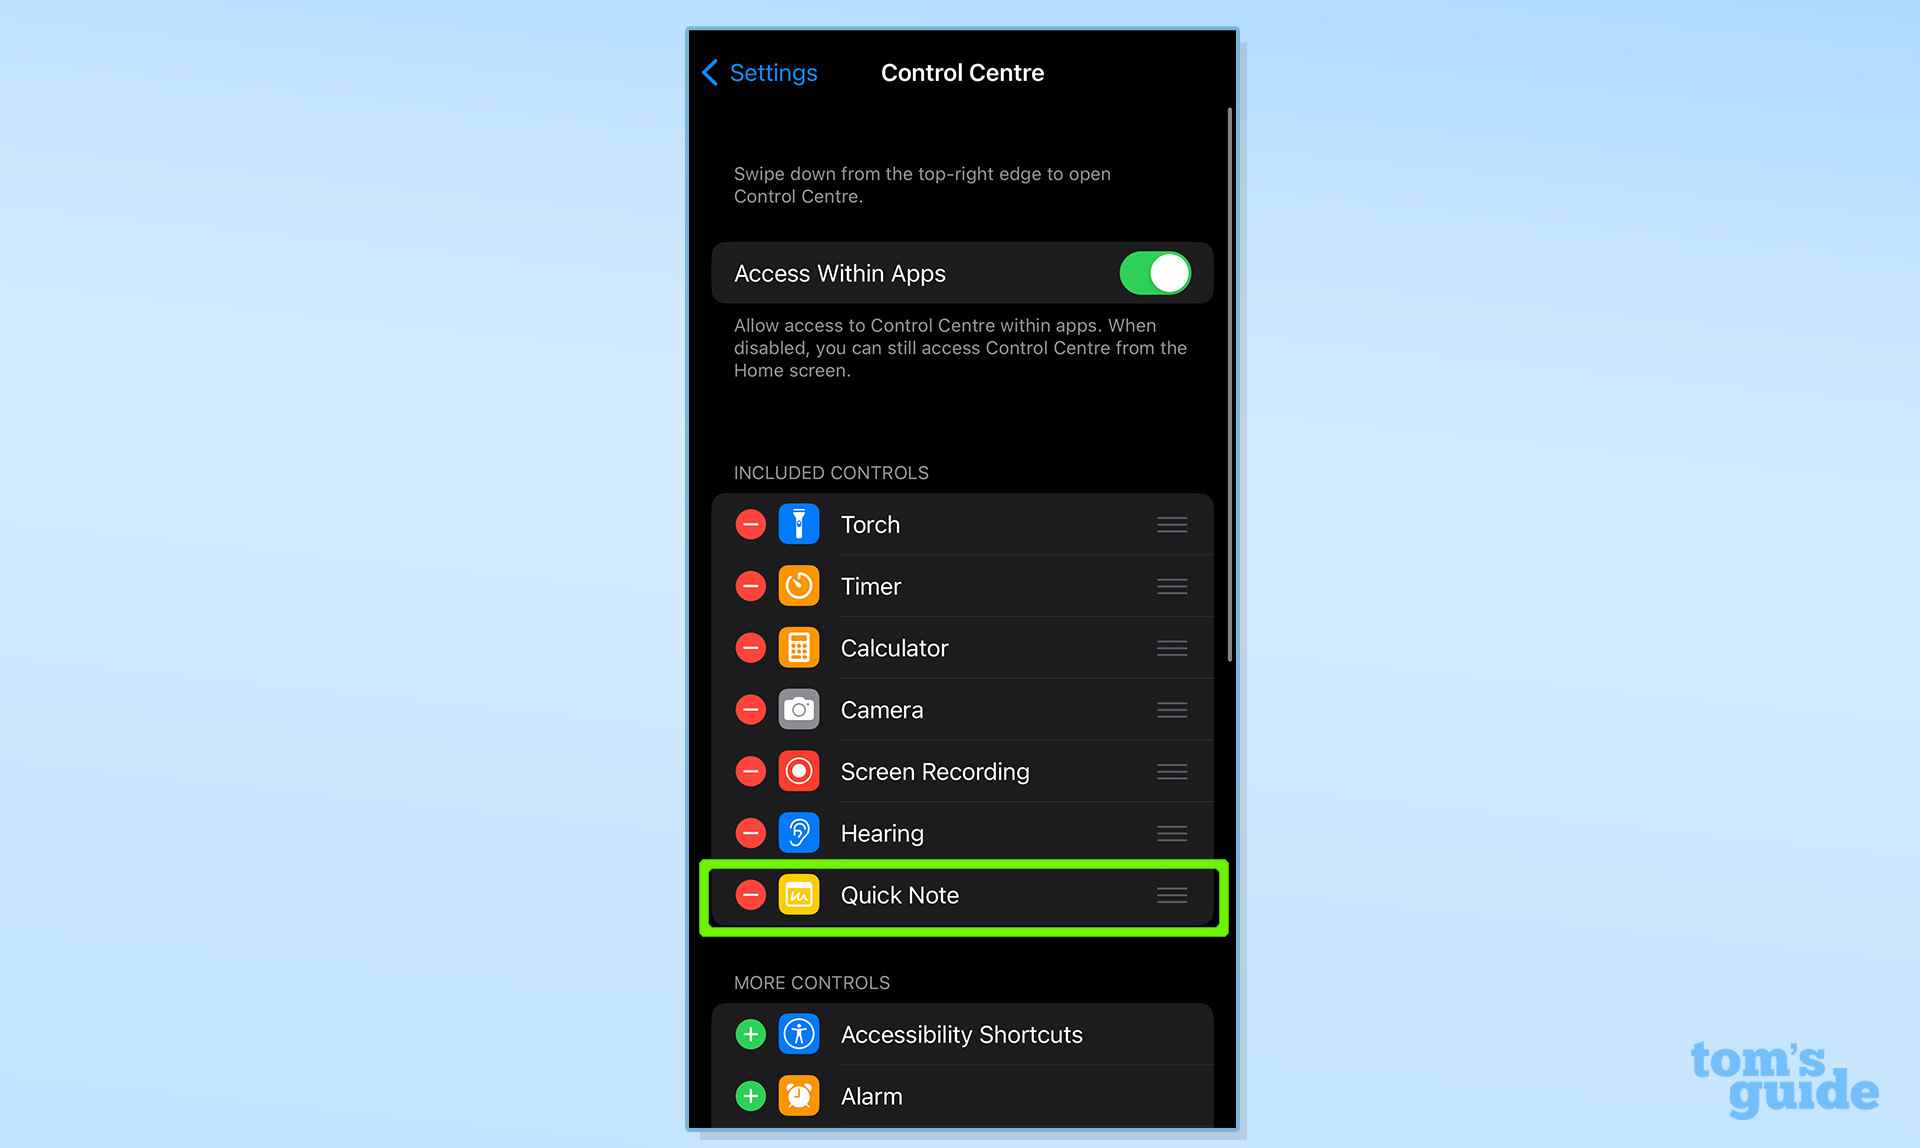Select the INCLUDED CONTROLS section header
Viewport: 1920px width, 1148px height.
tap(831, 472)
